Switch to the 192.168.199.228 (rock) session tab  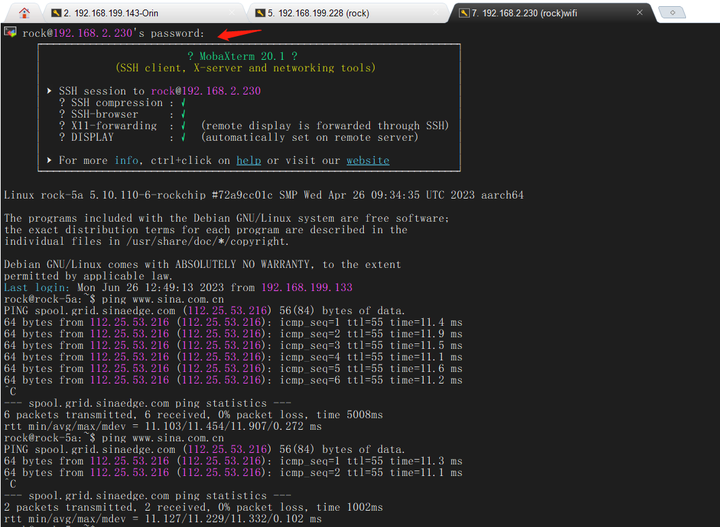pyautogui.click(x=349, y=13)
